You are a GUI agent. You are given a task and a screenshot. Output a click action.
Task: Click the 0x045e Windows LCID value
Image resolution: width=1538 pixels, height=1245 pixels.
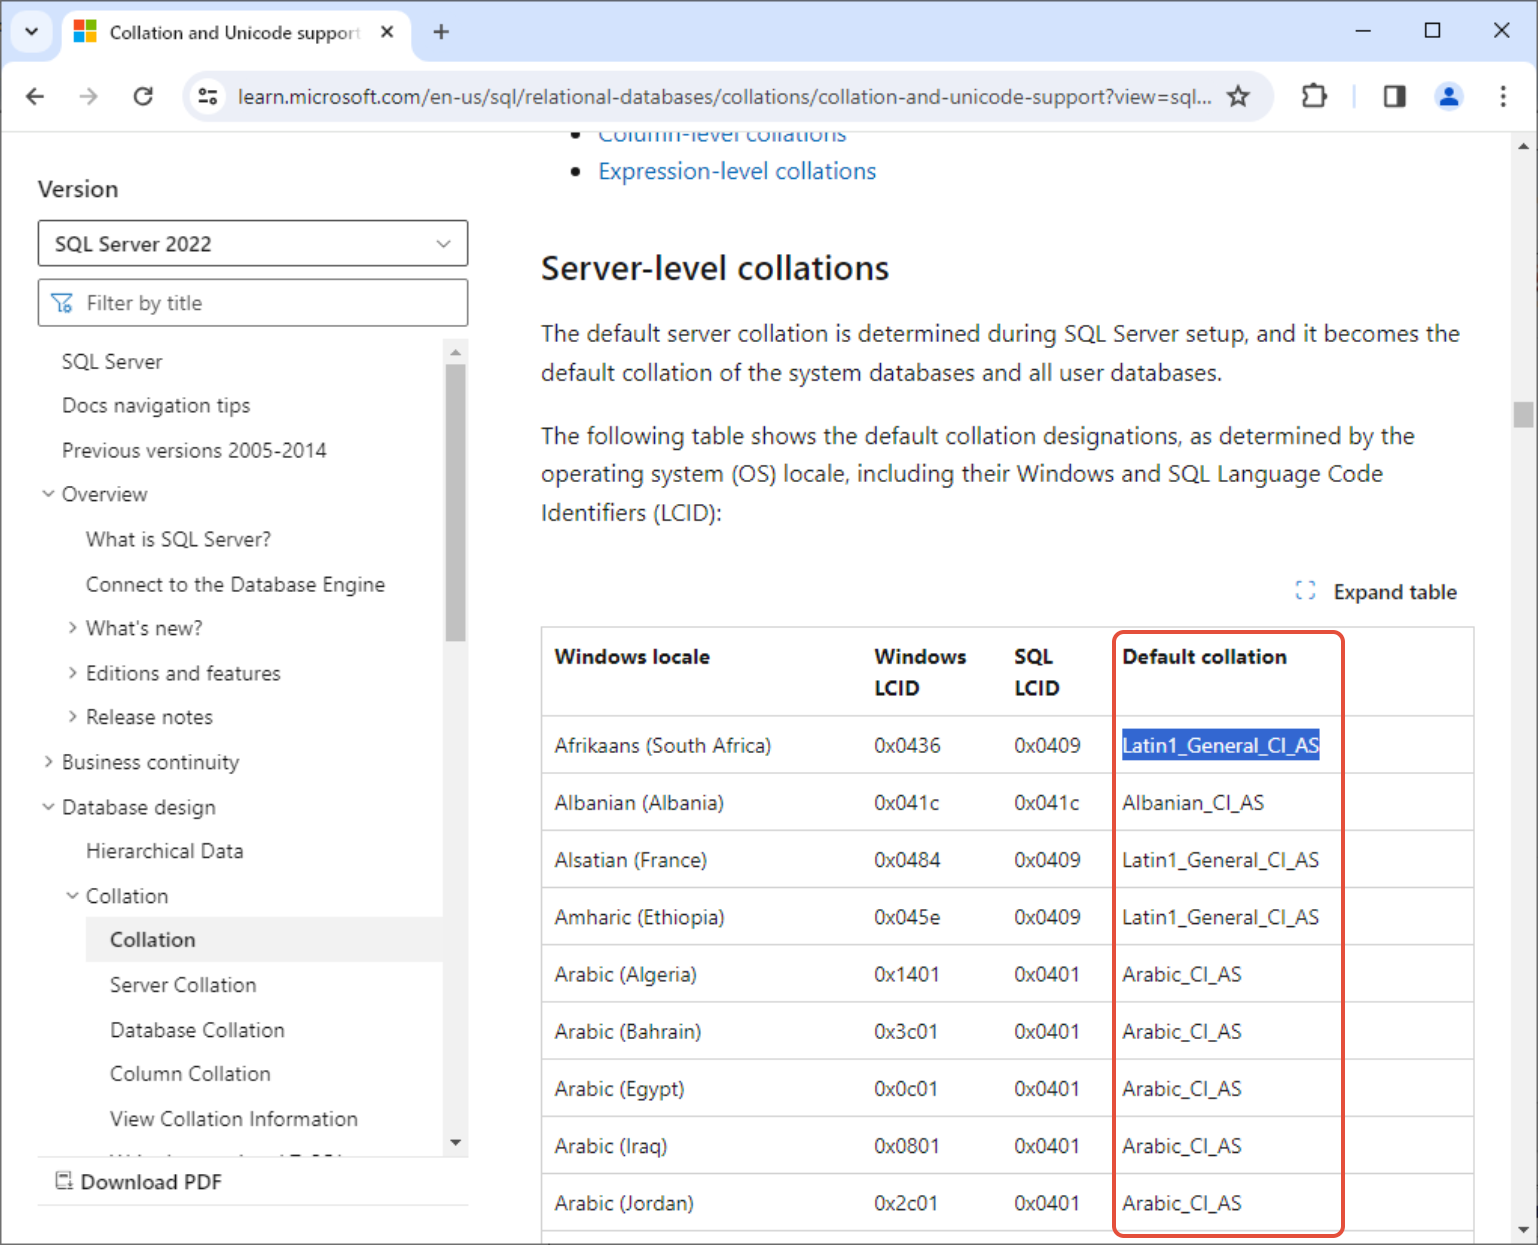click(906, 917)
